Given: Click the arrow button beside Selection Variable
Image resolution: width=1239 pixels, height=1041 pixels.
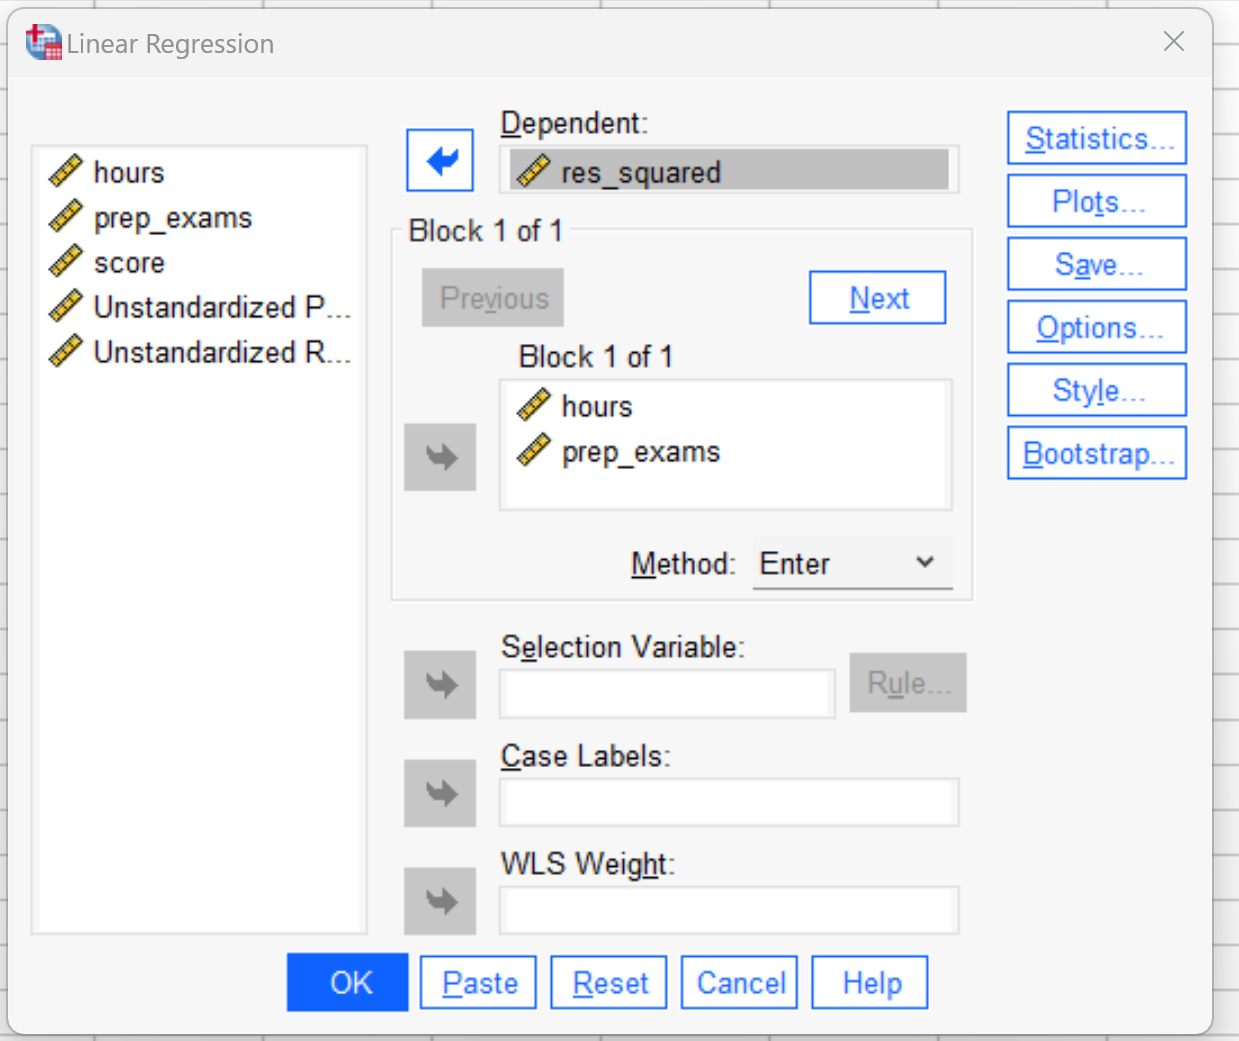Looking at the screenshot, I should pos(440,685).
